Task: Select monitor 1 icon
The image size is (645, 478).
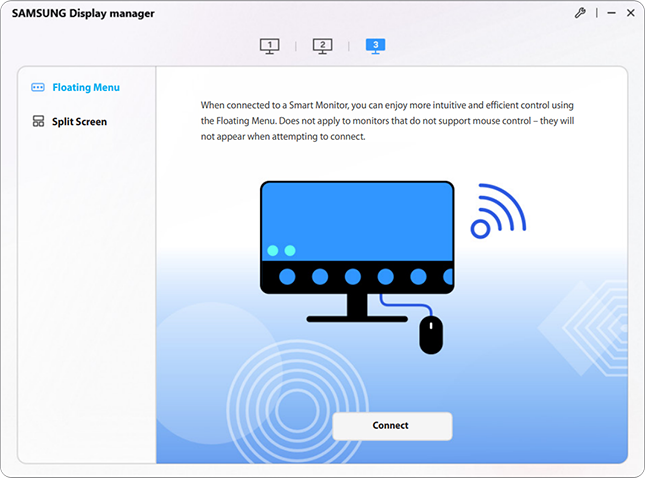Action: click(269, 46)
